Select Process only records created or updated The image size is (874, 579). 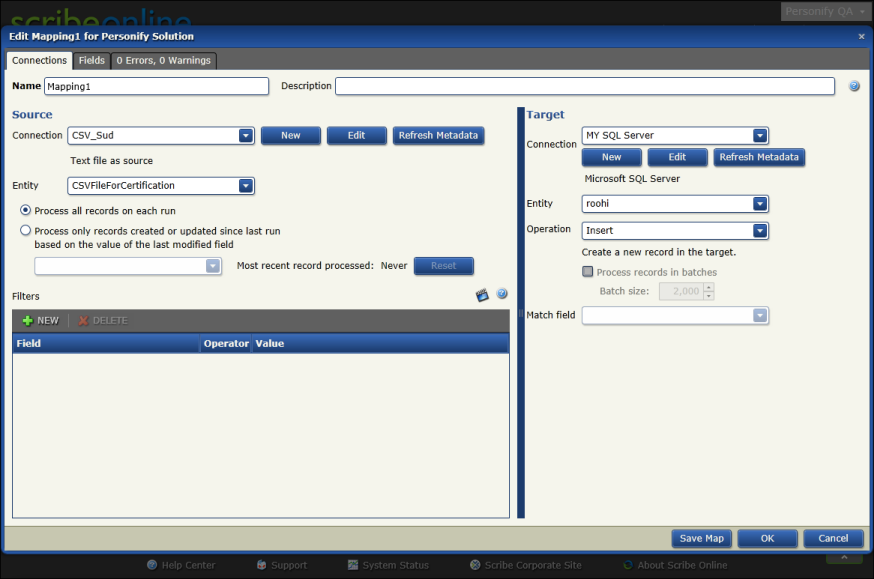pyautogui.click(x=25, y=230)
